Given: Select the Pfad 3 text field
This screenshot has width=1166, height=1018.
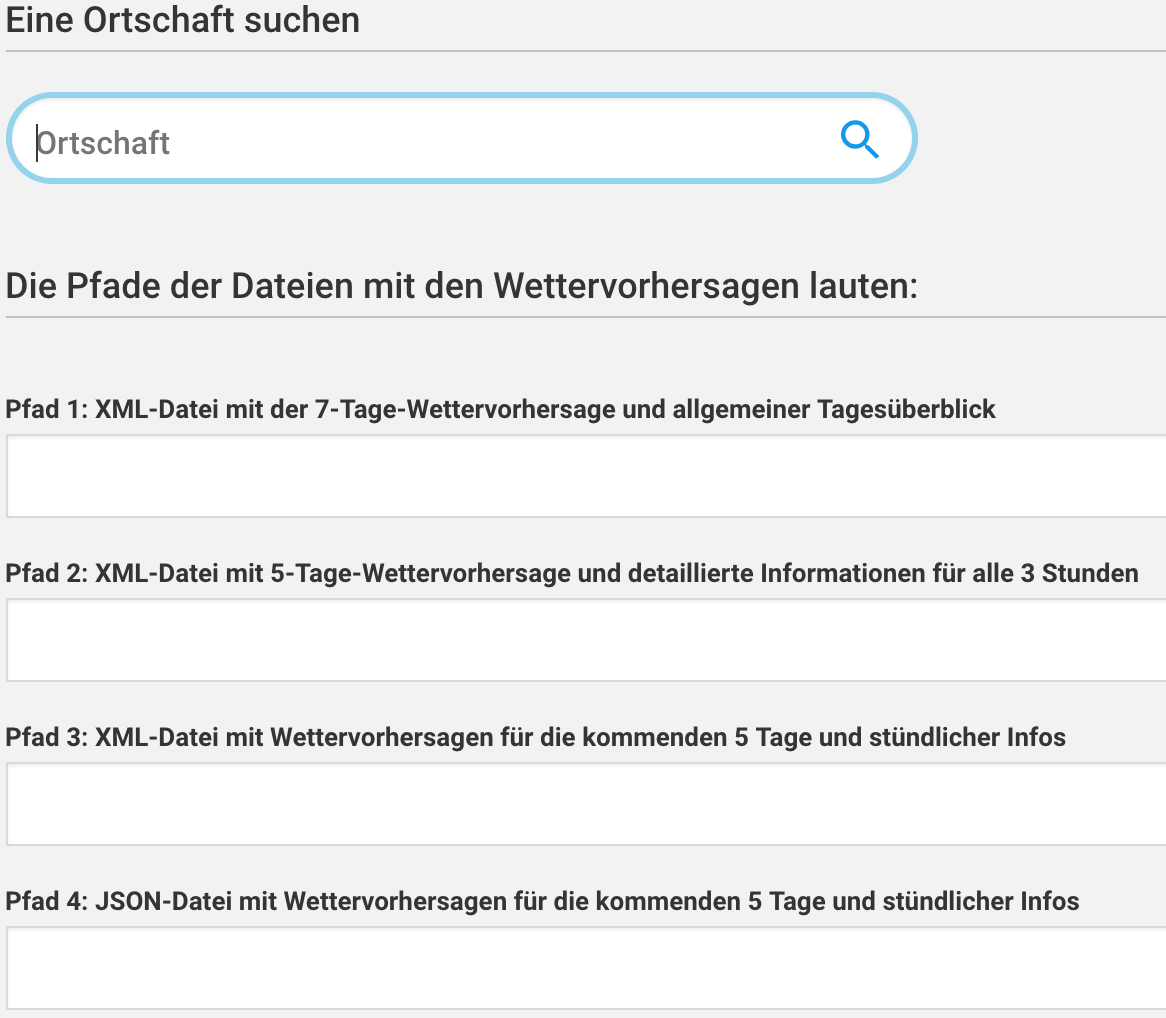Looking at the screenshot, I should pos(586,804).
